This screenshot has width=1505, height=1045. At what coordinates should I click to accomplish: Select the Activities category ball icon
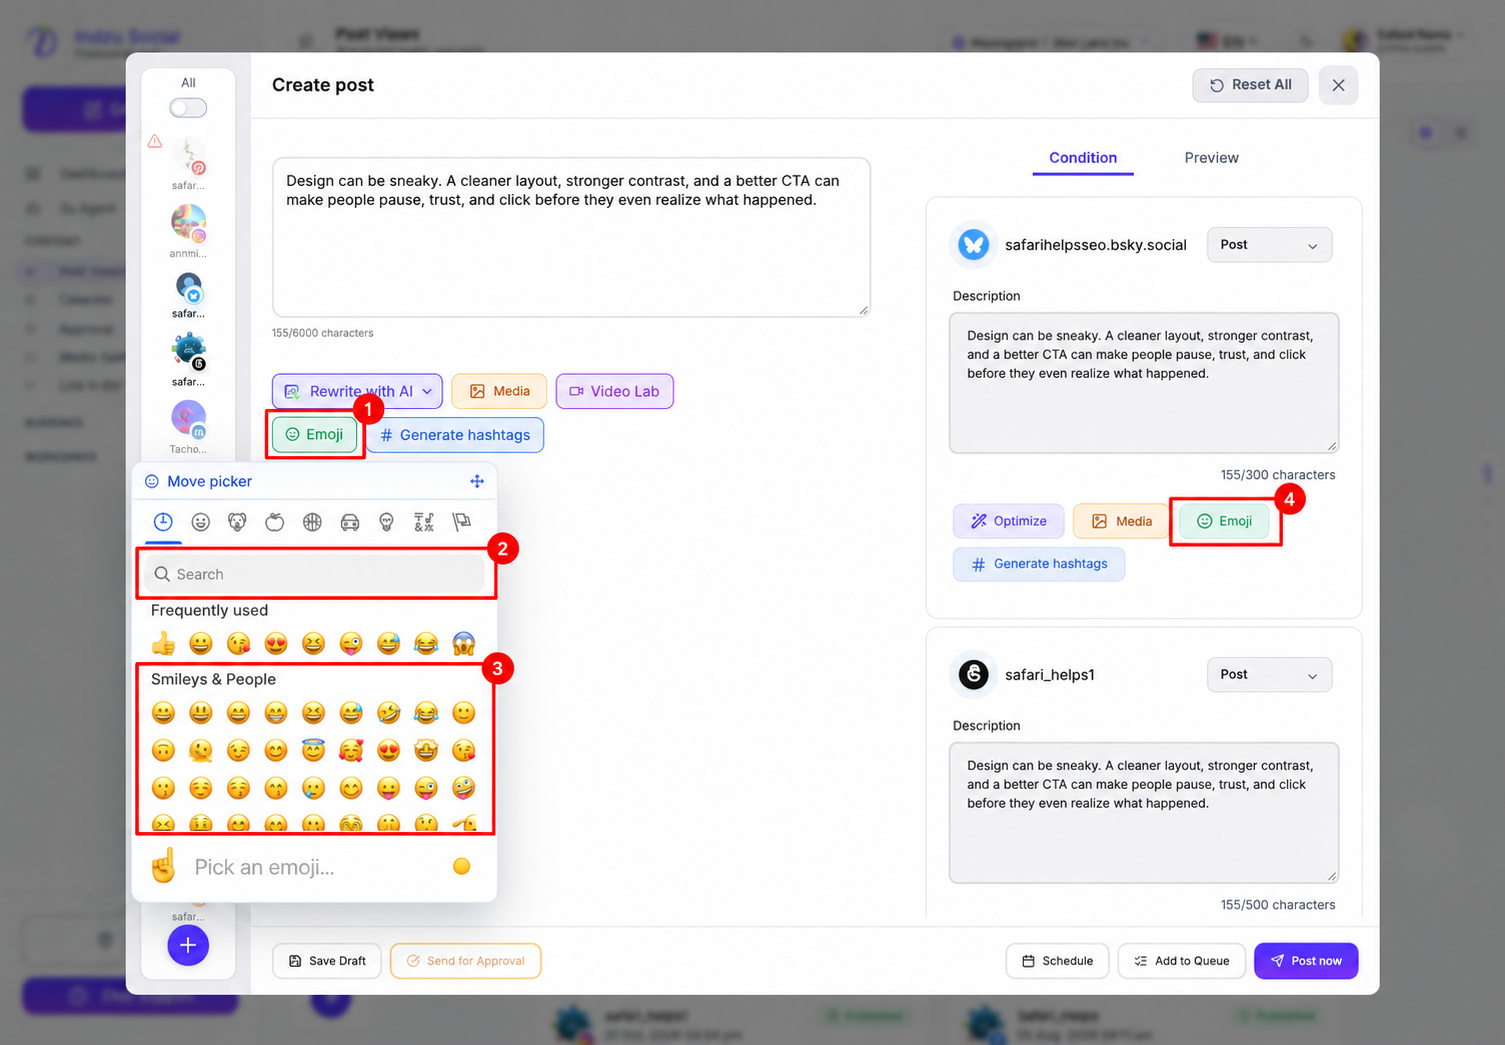click(x=313, y=522)
